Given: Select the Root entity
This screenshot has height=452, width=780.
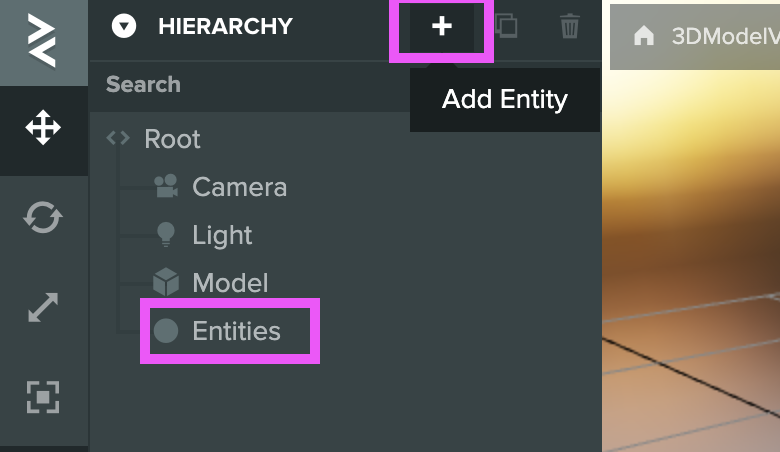Looking at the screenshot, I should [x=172, y=139].
